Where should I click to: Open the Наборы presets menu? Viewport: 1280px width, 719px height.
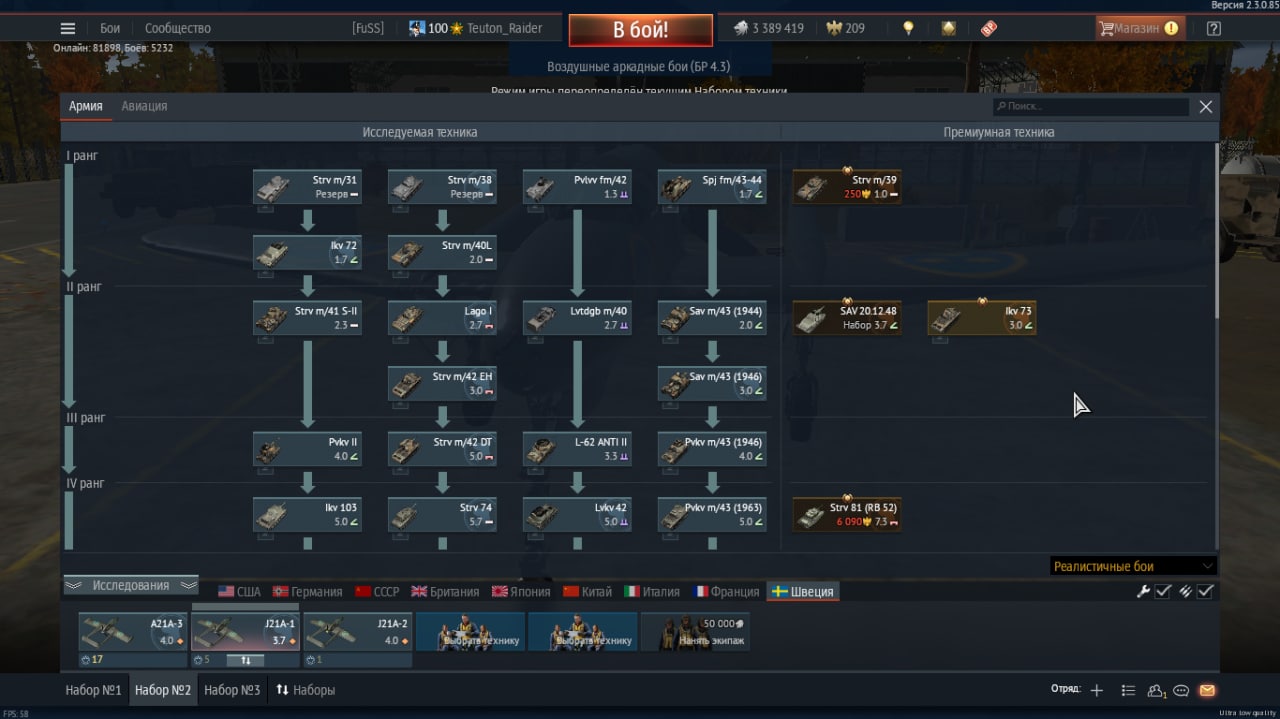(306, 690)
